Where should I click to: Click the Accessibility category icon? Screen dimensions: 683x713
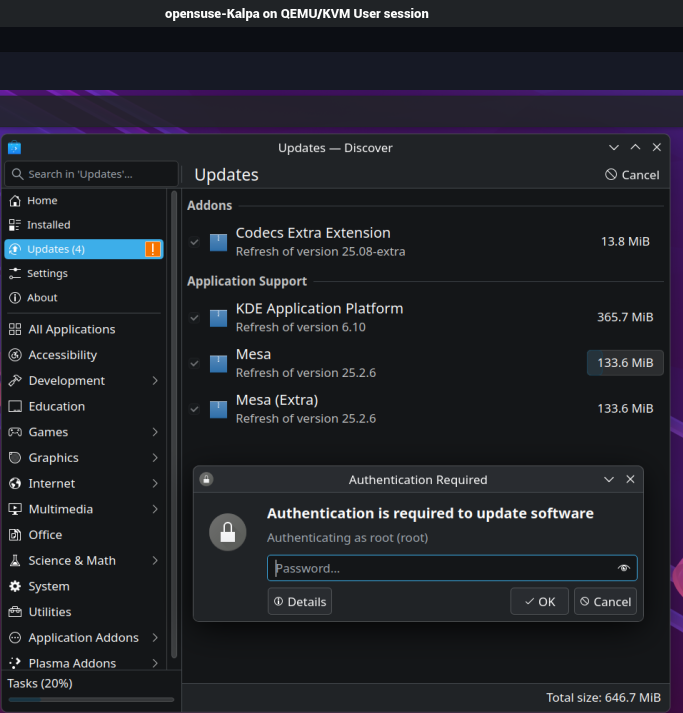point(15,355)
